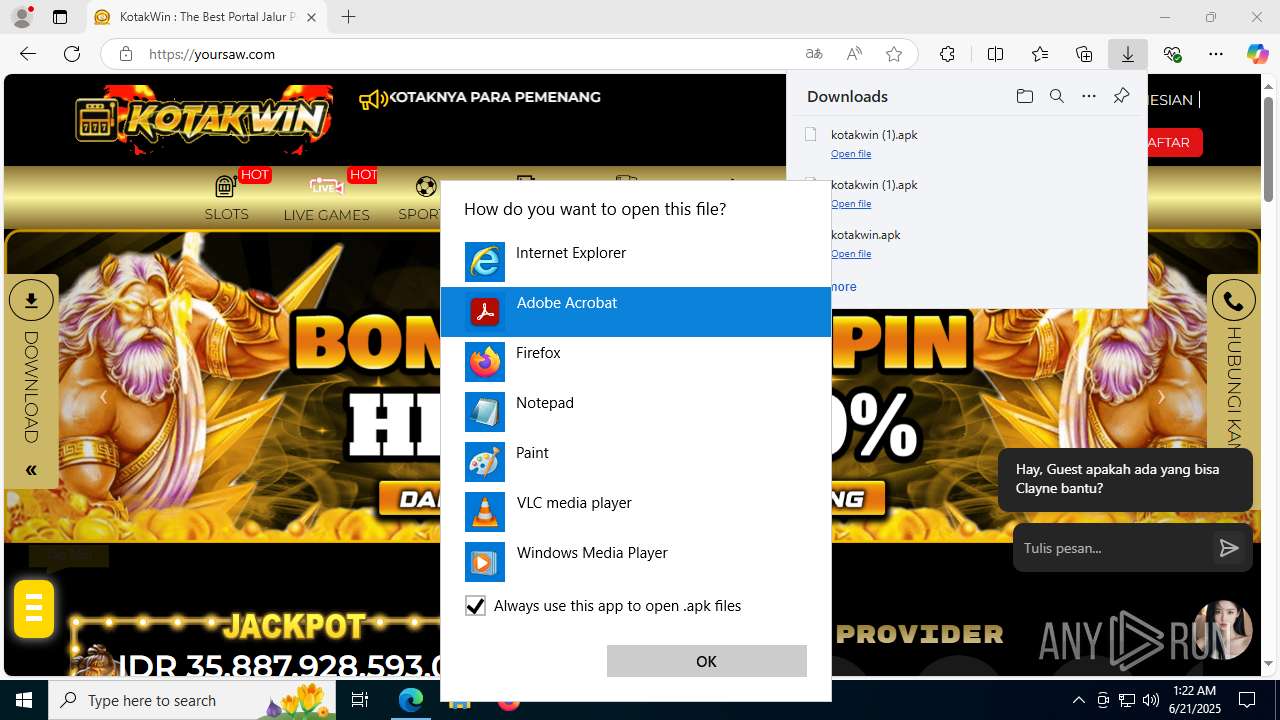Select Notepad as the opening app
1280x720 pixels.
[x=635, y=412]
